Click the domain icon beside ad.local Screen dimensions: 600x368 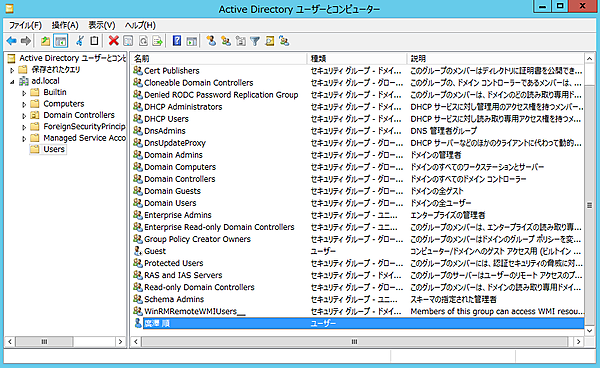click(24, 81)
